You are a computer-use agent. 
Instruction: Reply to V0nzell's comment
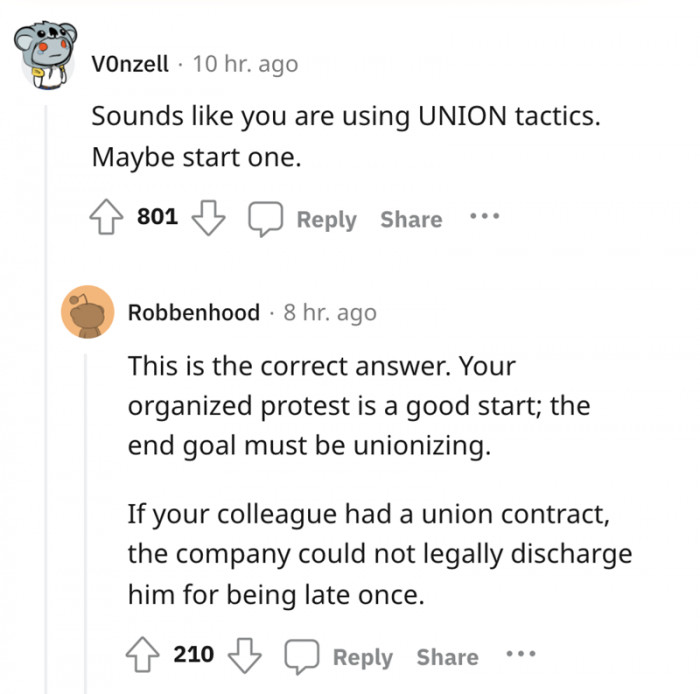click(x=326, y=219)
